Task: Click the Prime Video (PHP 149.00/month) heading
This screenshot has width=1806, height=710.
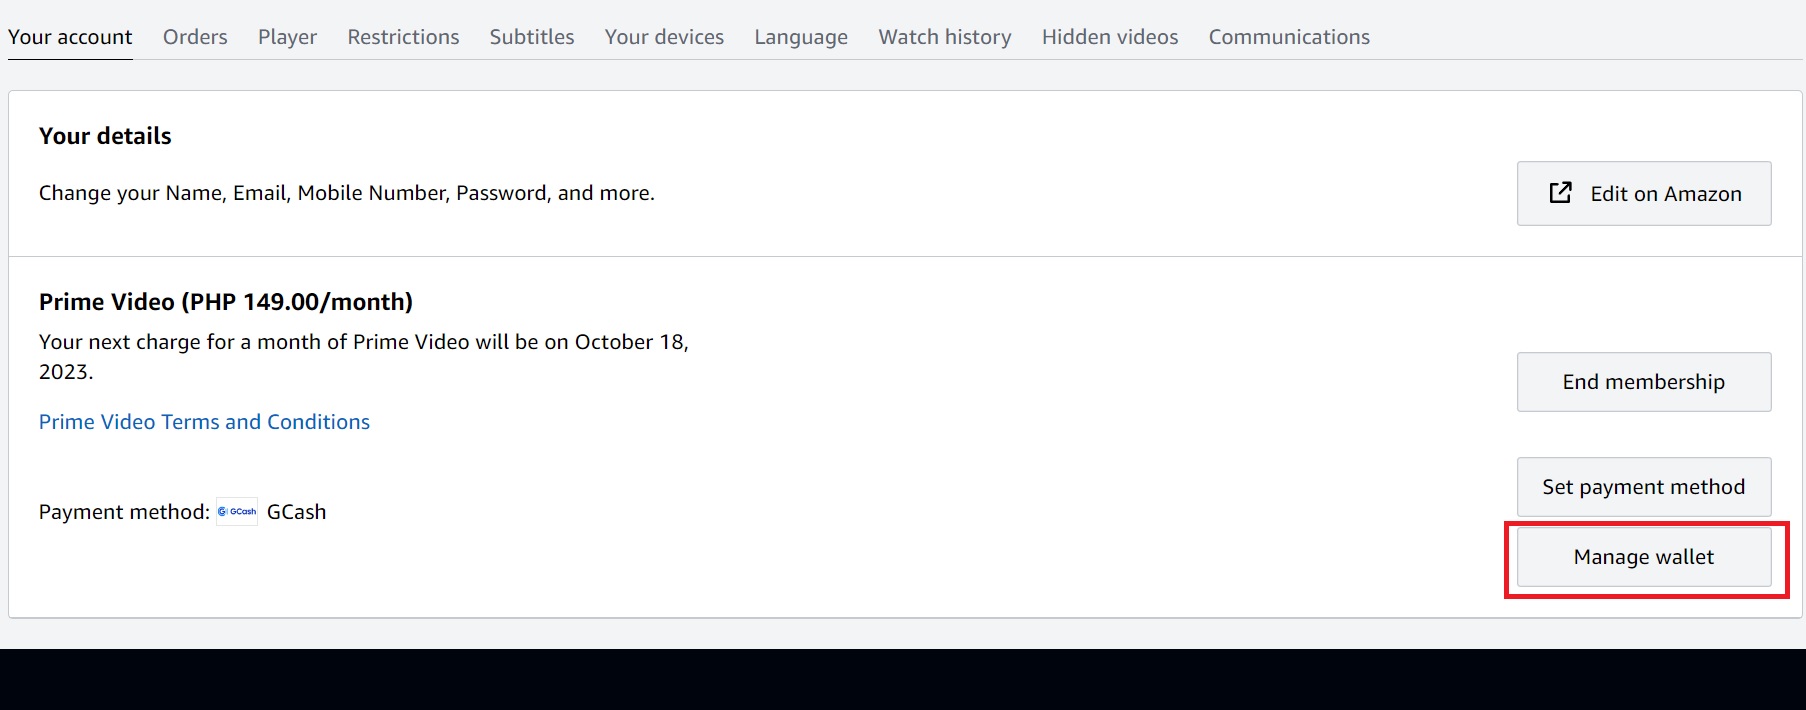Action: point(226,302)
